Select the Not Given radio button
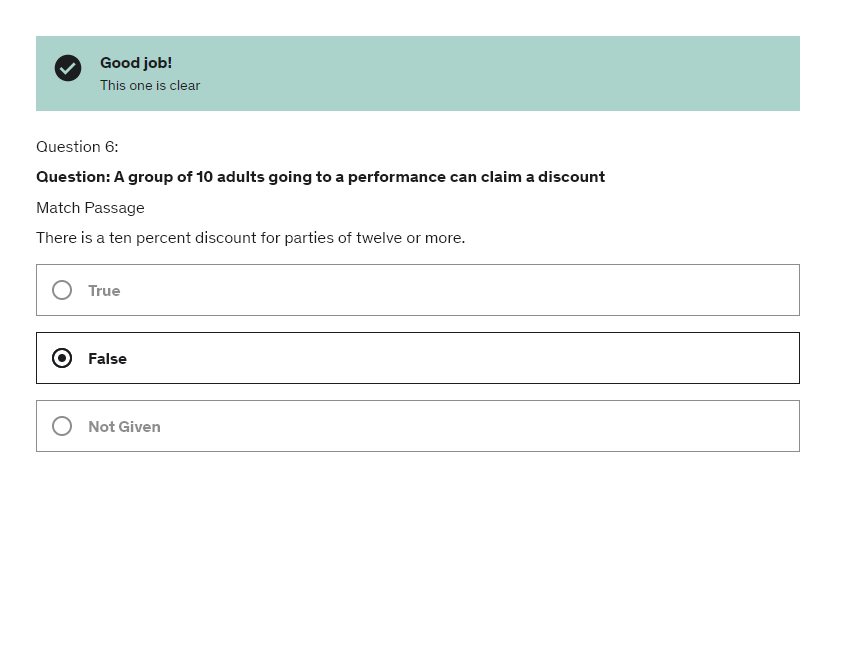The image size is (861, 655). [62, 426]
